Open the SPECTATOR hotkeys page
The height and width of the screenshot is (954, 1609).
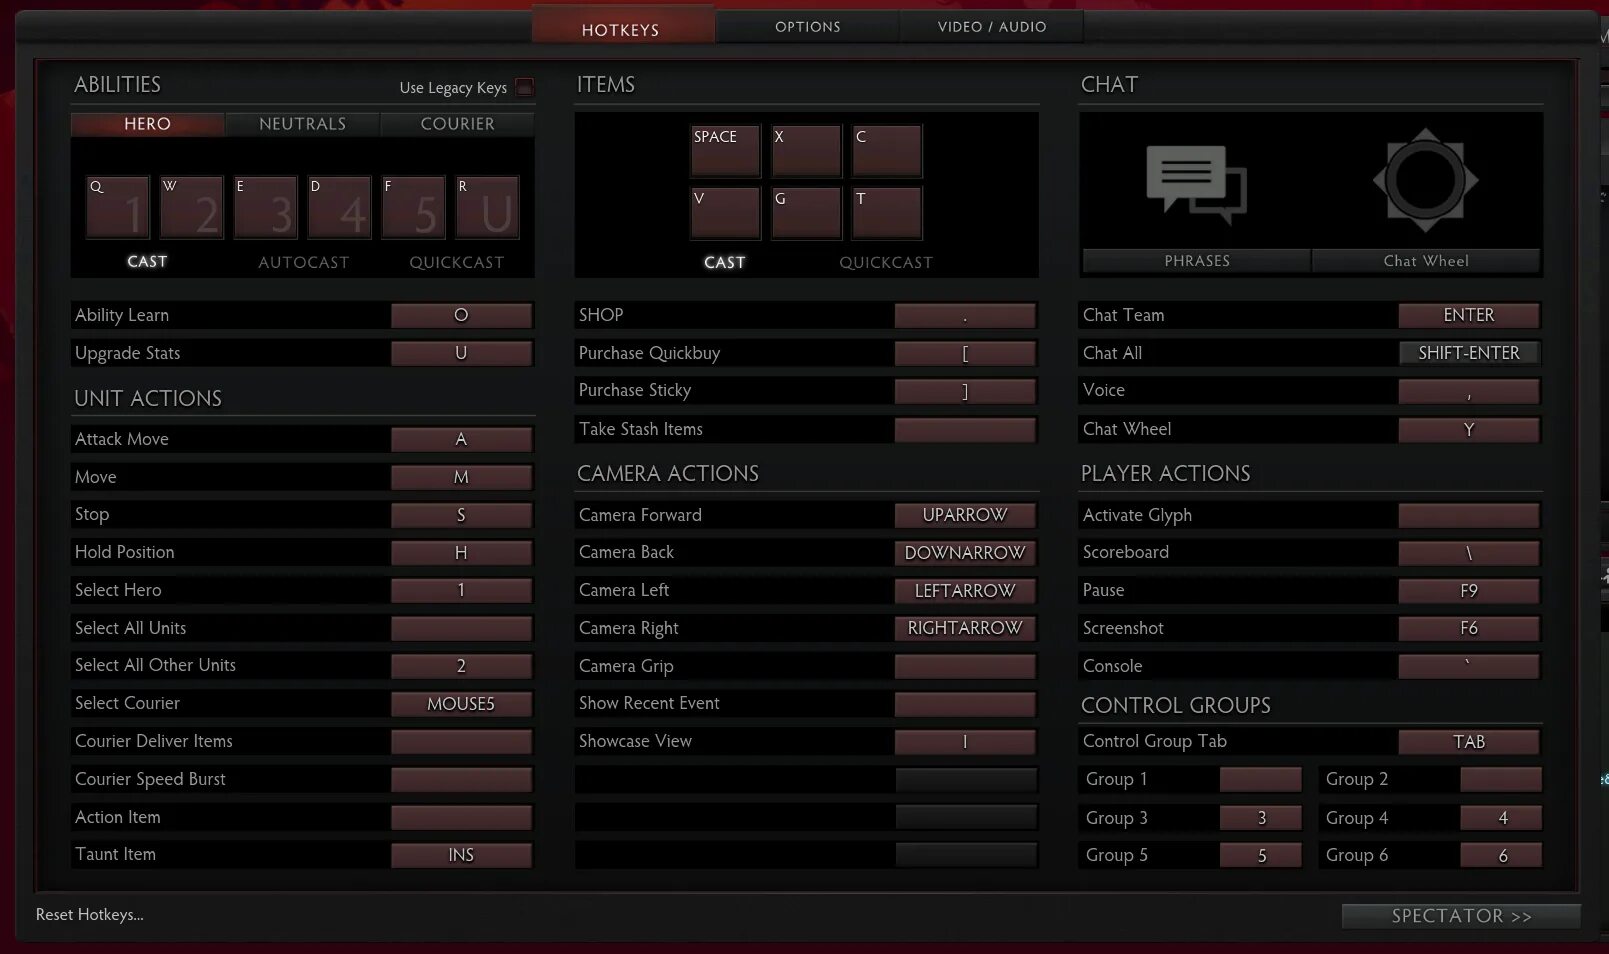[1461, 916]
